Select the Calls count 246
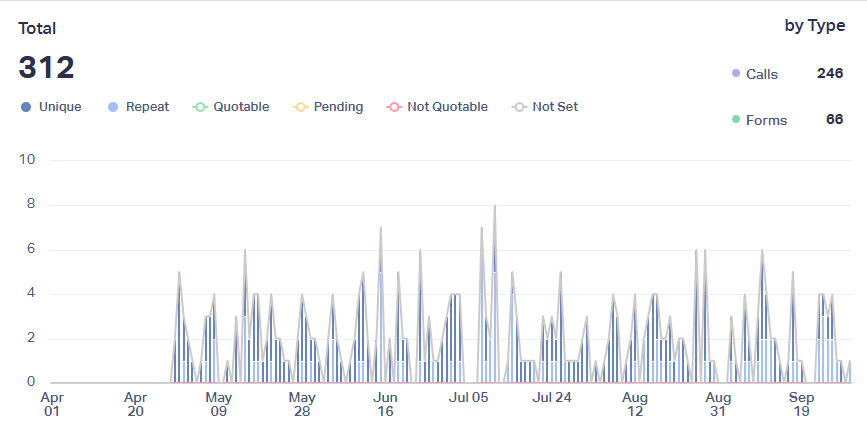 click(829, 73)
